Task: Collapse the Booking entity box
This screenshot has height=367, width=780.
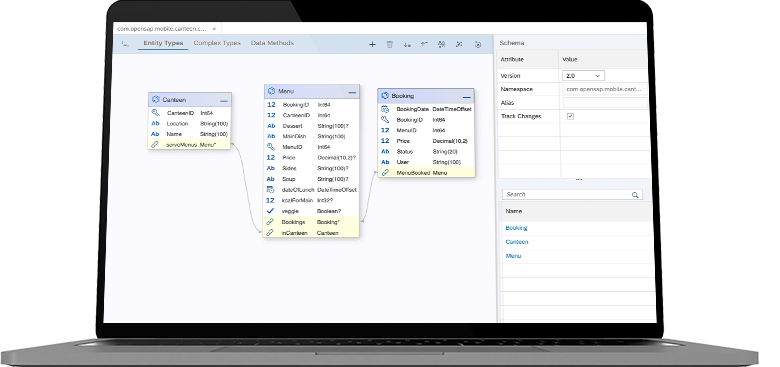Action: [467, 97]
